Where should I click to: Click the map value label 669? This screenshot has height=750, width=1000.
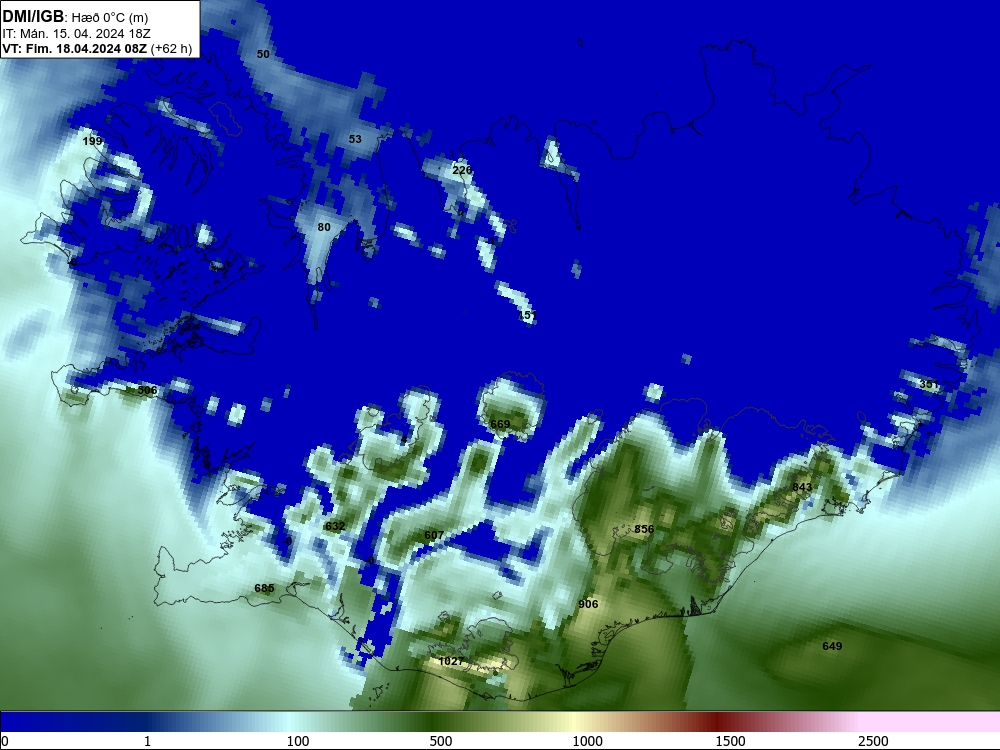[500, 424]
